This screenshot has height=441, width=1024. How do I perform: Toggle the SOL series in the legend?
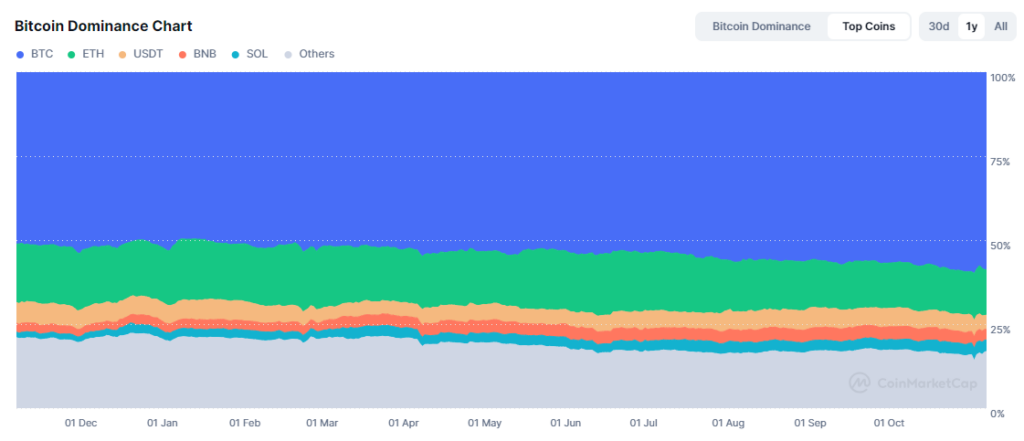pyautogui.click(x=249, y=54)
